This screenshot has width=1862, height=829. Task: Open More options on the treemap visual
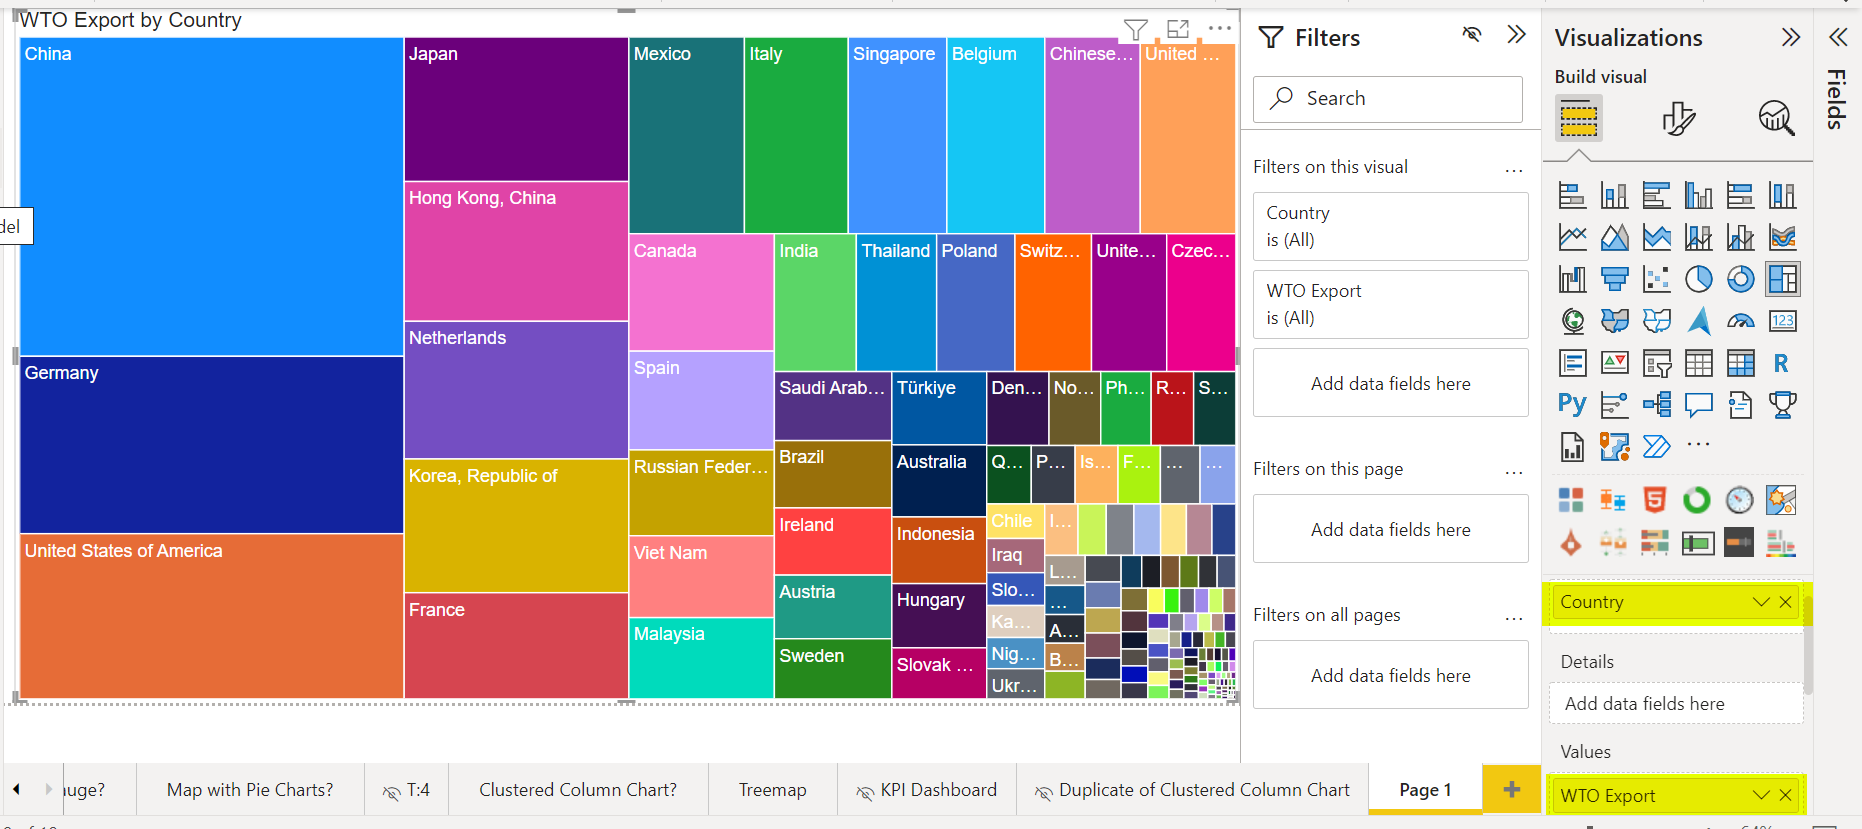click(x=1220, y=29)
